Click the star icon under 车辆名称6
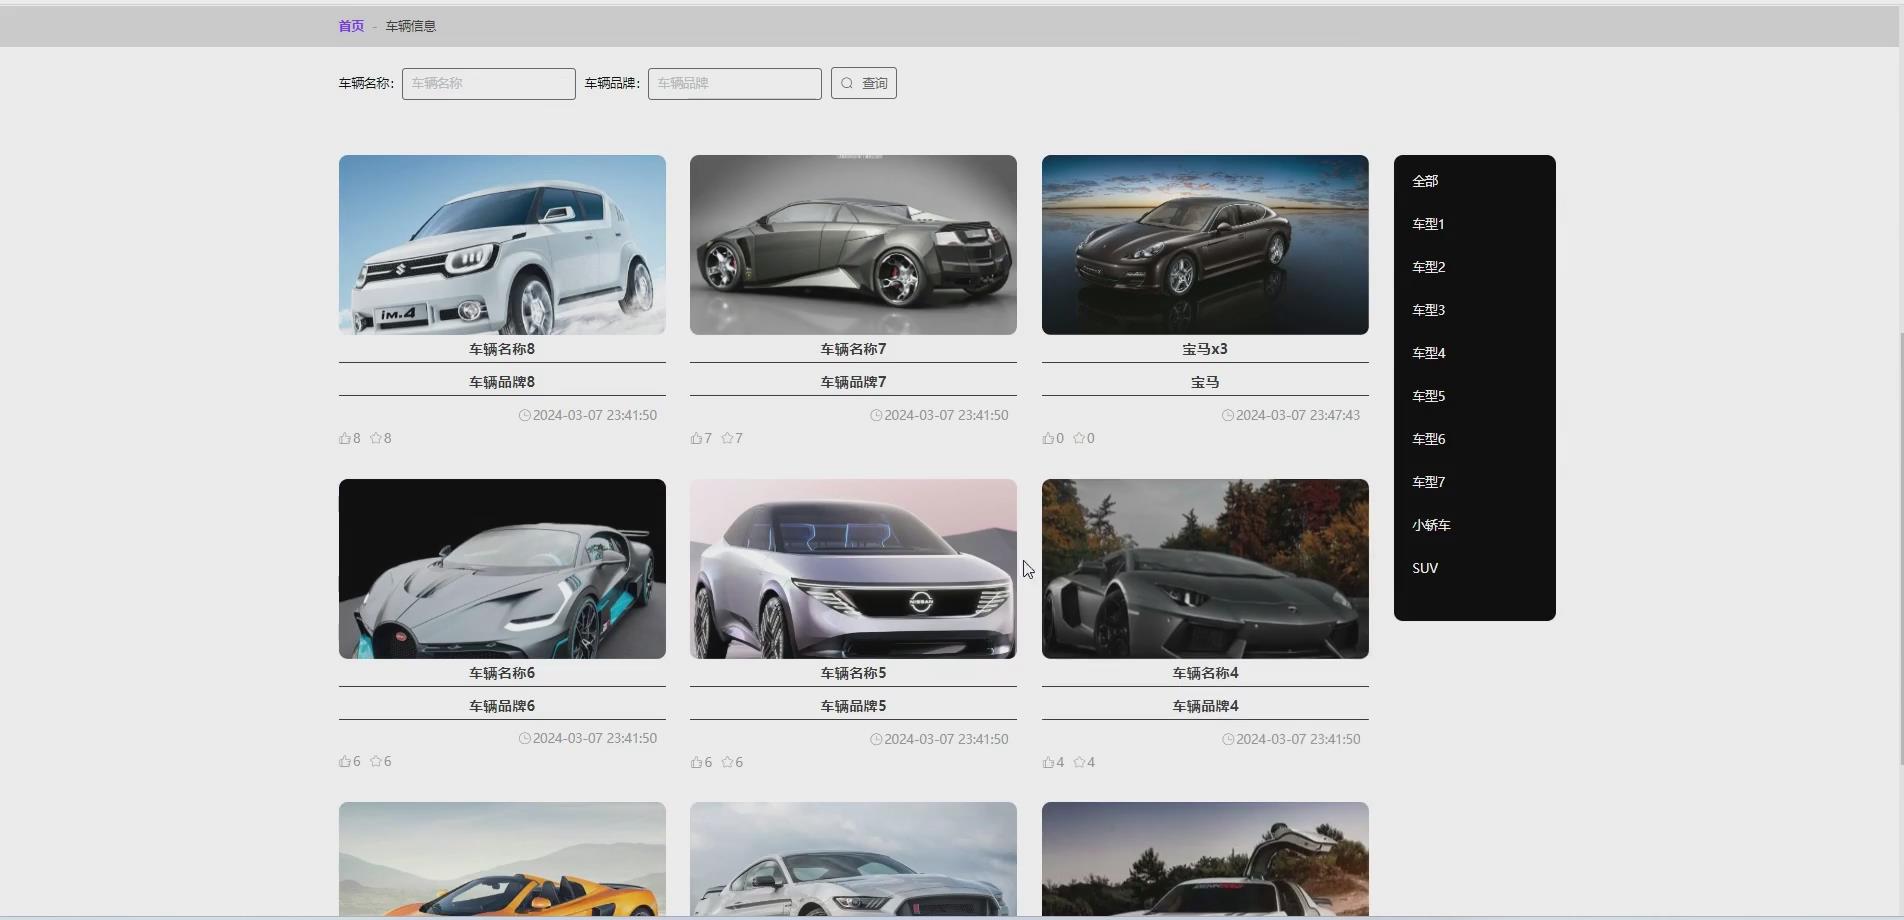The height and width of the screenshot is (920, 1904). point(376,761)
